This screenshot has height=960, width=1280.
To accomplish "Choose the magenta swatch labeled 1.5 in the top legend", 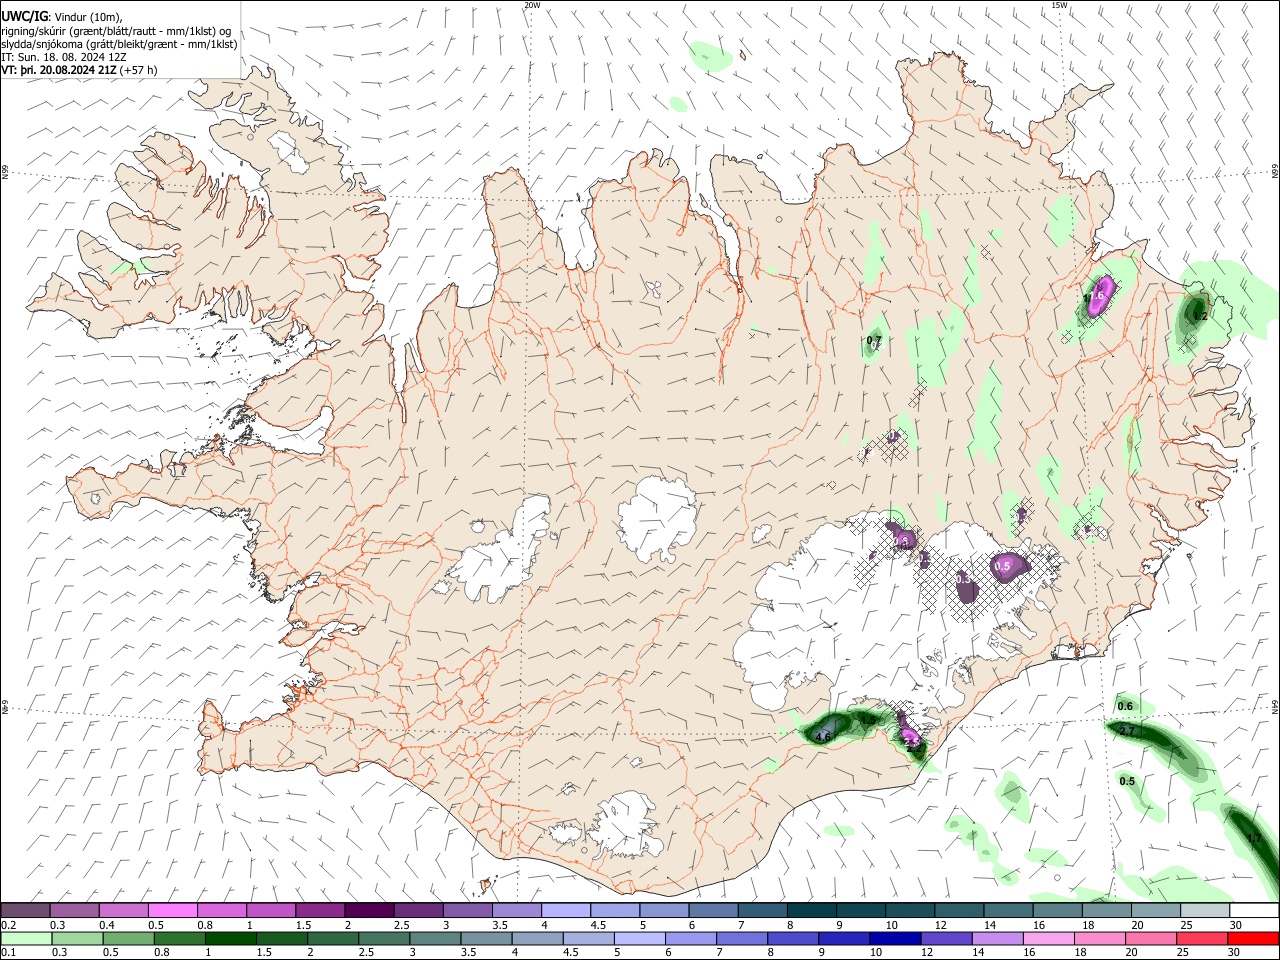I will coord(320,911).
